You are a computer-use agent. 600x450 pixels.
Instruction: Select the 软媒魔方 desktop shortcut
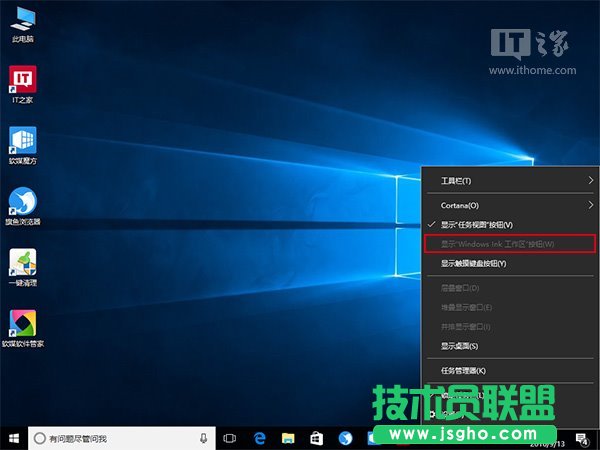coord(23,146)
